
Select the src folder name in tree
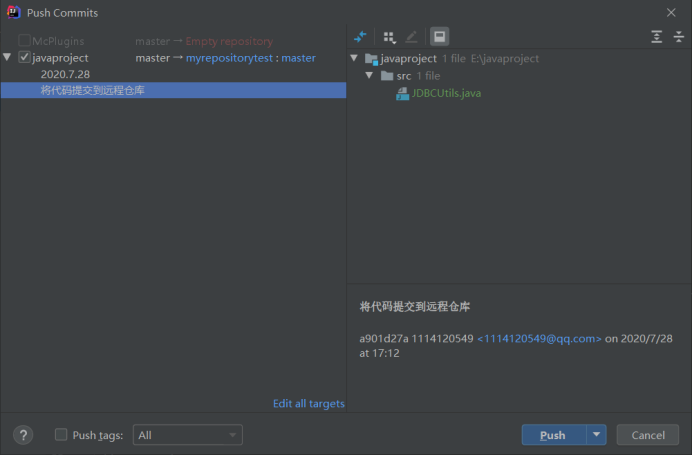[404, 76]
